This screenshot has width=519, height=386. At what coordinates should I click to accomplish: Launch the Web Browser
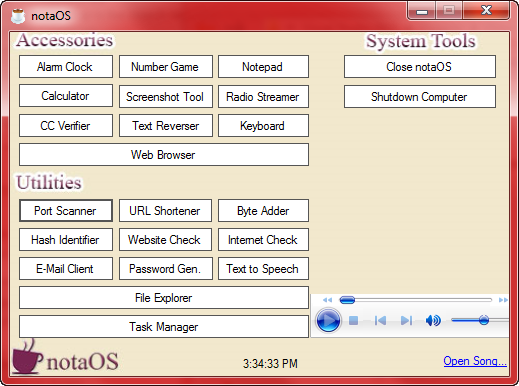(x=164, y=155)
